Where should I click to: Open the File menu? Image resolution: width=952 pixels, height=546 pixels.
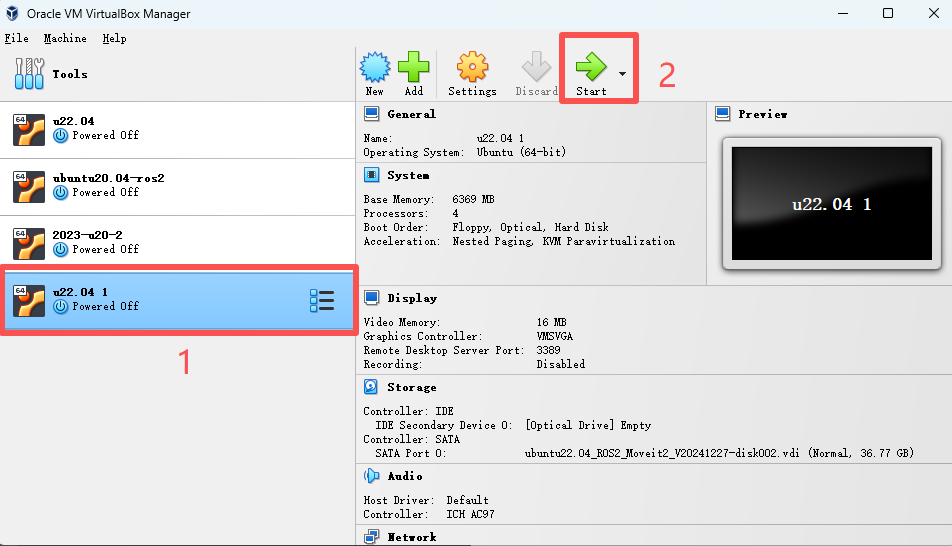pos(16,38)
